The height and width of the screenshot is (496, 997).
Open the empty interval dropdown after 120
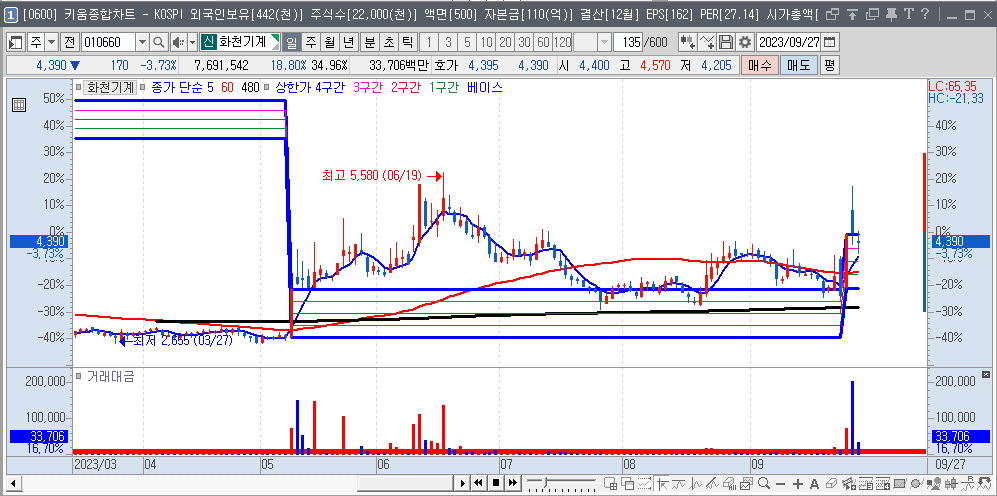(604, 43)
